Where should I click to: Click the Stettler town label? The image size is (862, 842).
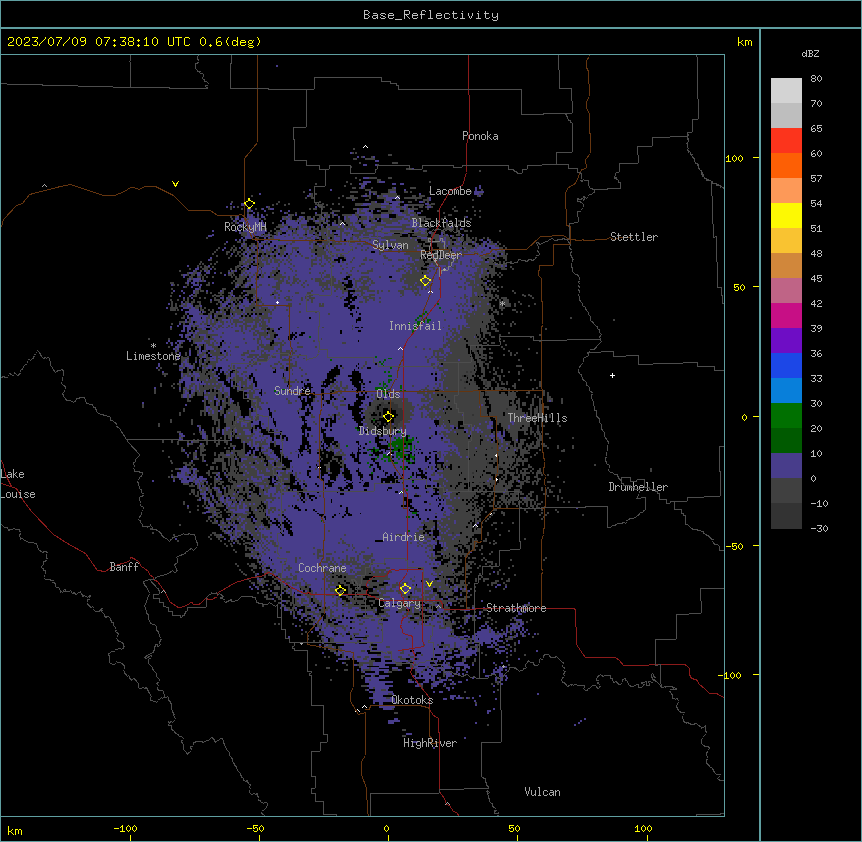click(634, 237)
